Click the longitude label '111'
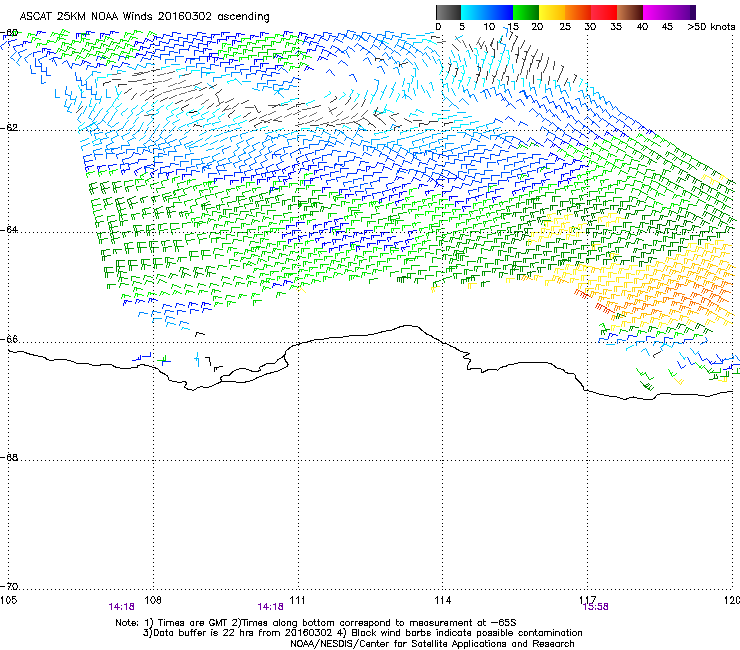The height and width of the screenshot is (650, 740). coord(297,600)
